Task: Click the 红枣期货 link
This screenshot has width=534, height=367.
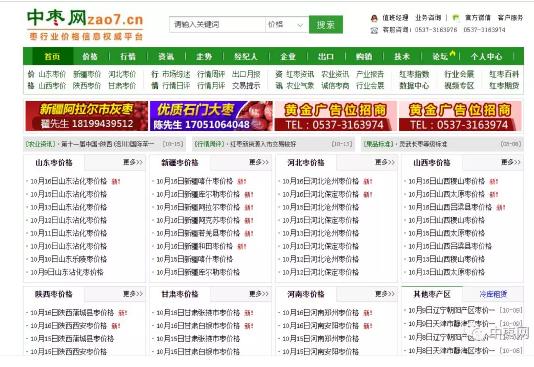Action: click(504, 85)
